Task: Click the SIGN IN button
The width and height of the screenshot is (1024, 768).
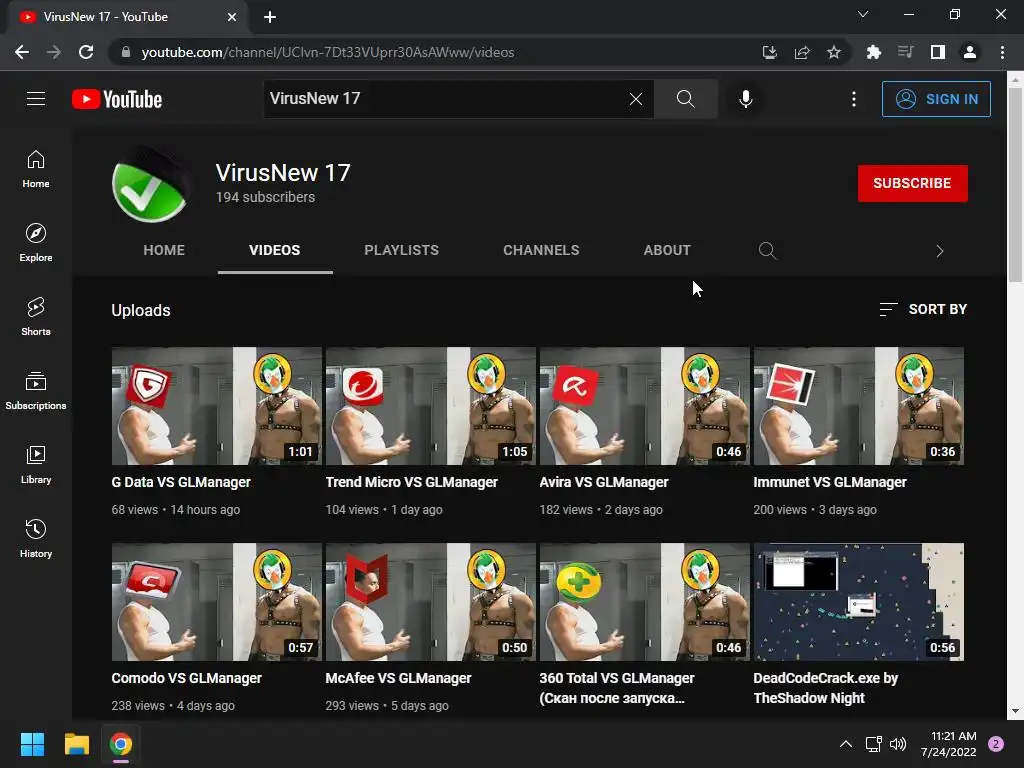Action: pos(936,99)
